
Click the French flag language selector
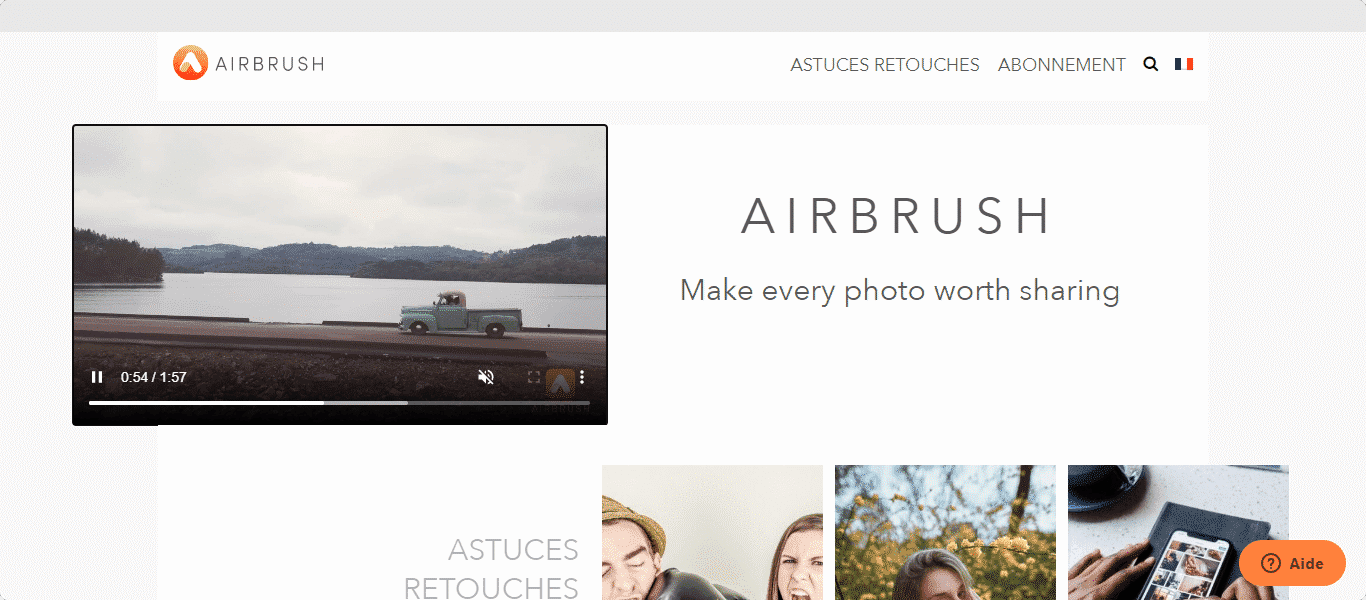(1184, 64)
